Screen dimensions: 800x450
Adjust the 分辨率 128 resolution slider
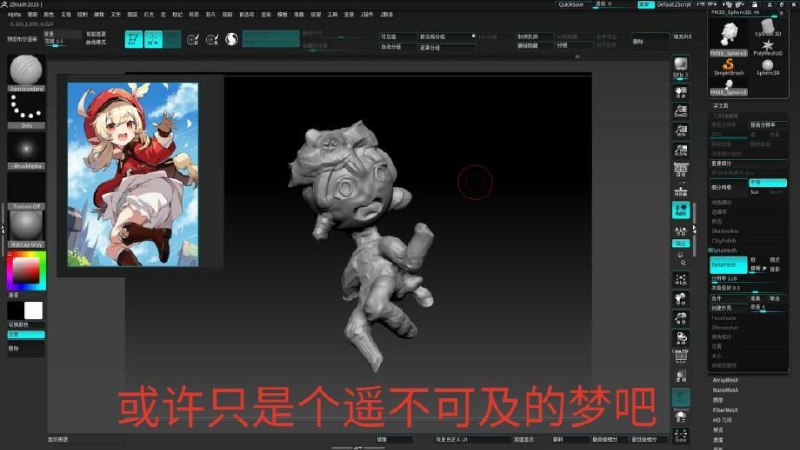[x=748, y=279]
